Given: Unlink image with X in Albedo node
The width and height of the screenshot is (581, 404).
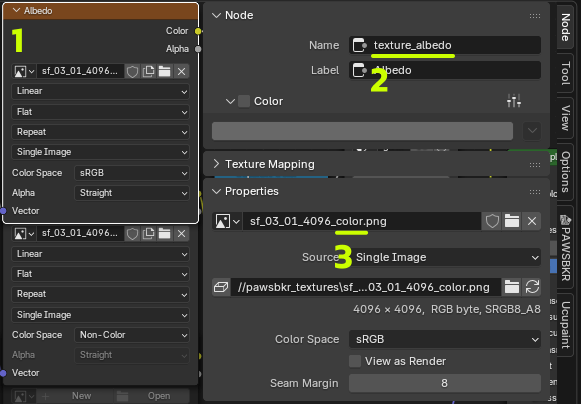Looking at the screenshot, I should (x=181, y=71).
